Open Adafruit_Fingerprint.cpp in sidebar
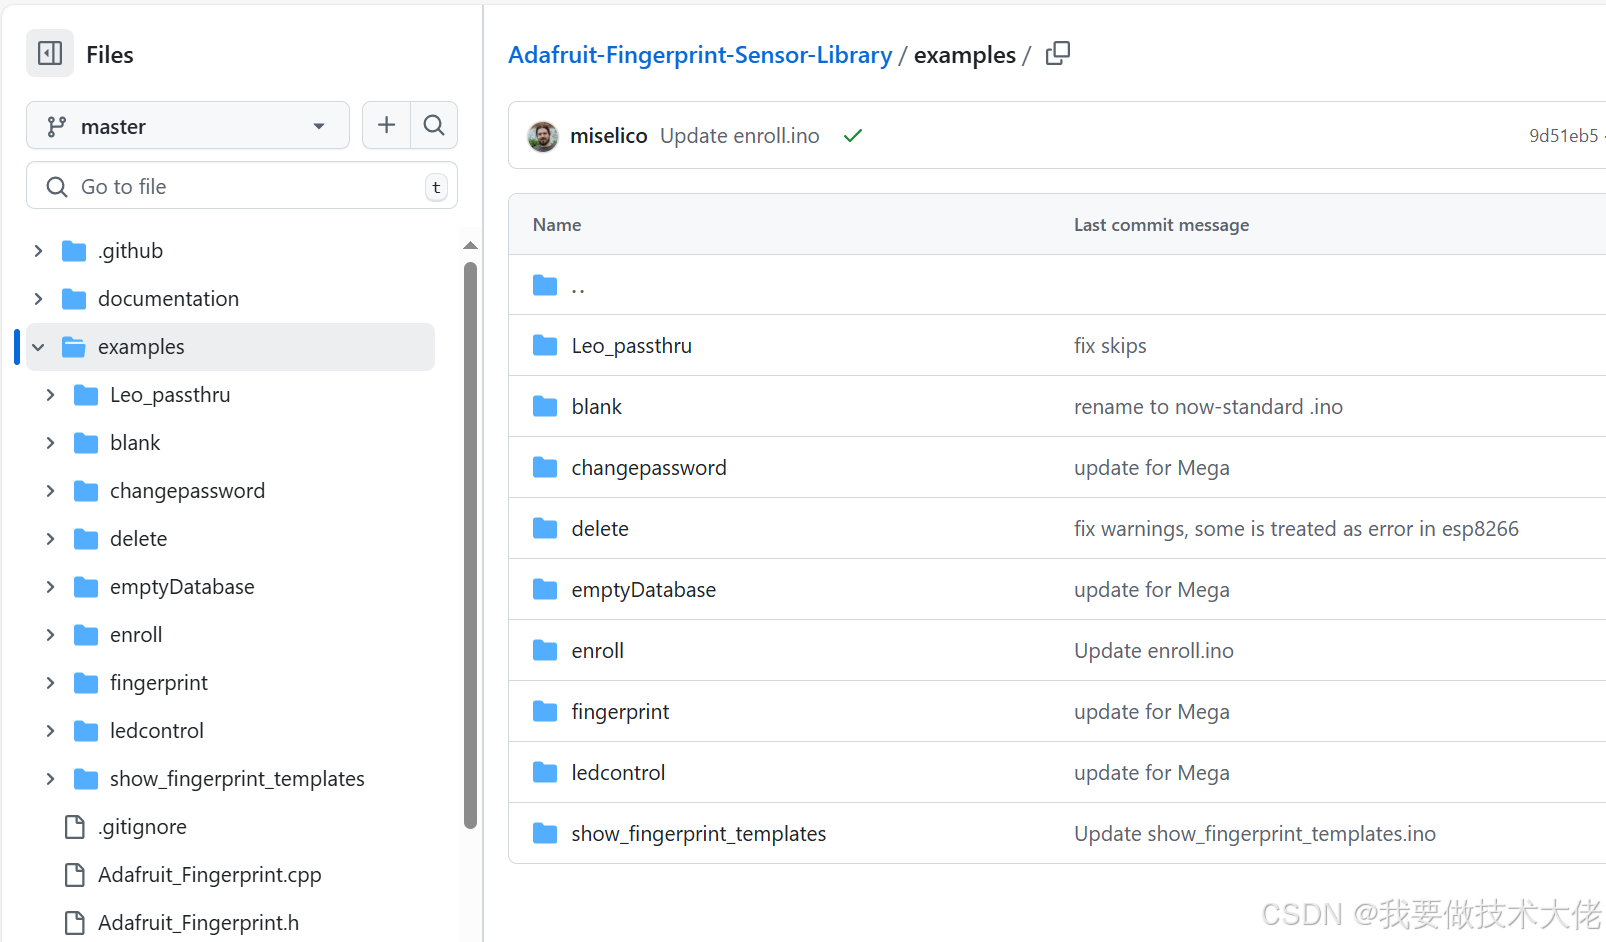Image resolution: width=1606 pixels, height=942 pixels. click(210, 875)
